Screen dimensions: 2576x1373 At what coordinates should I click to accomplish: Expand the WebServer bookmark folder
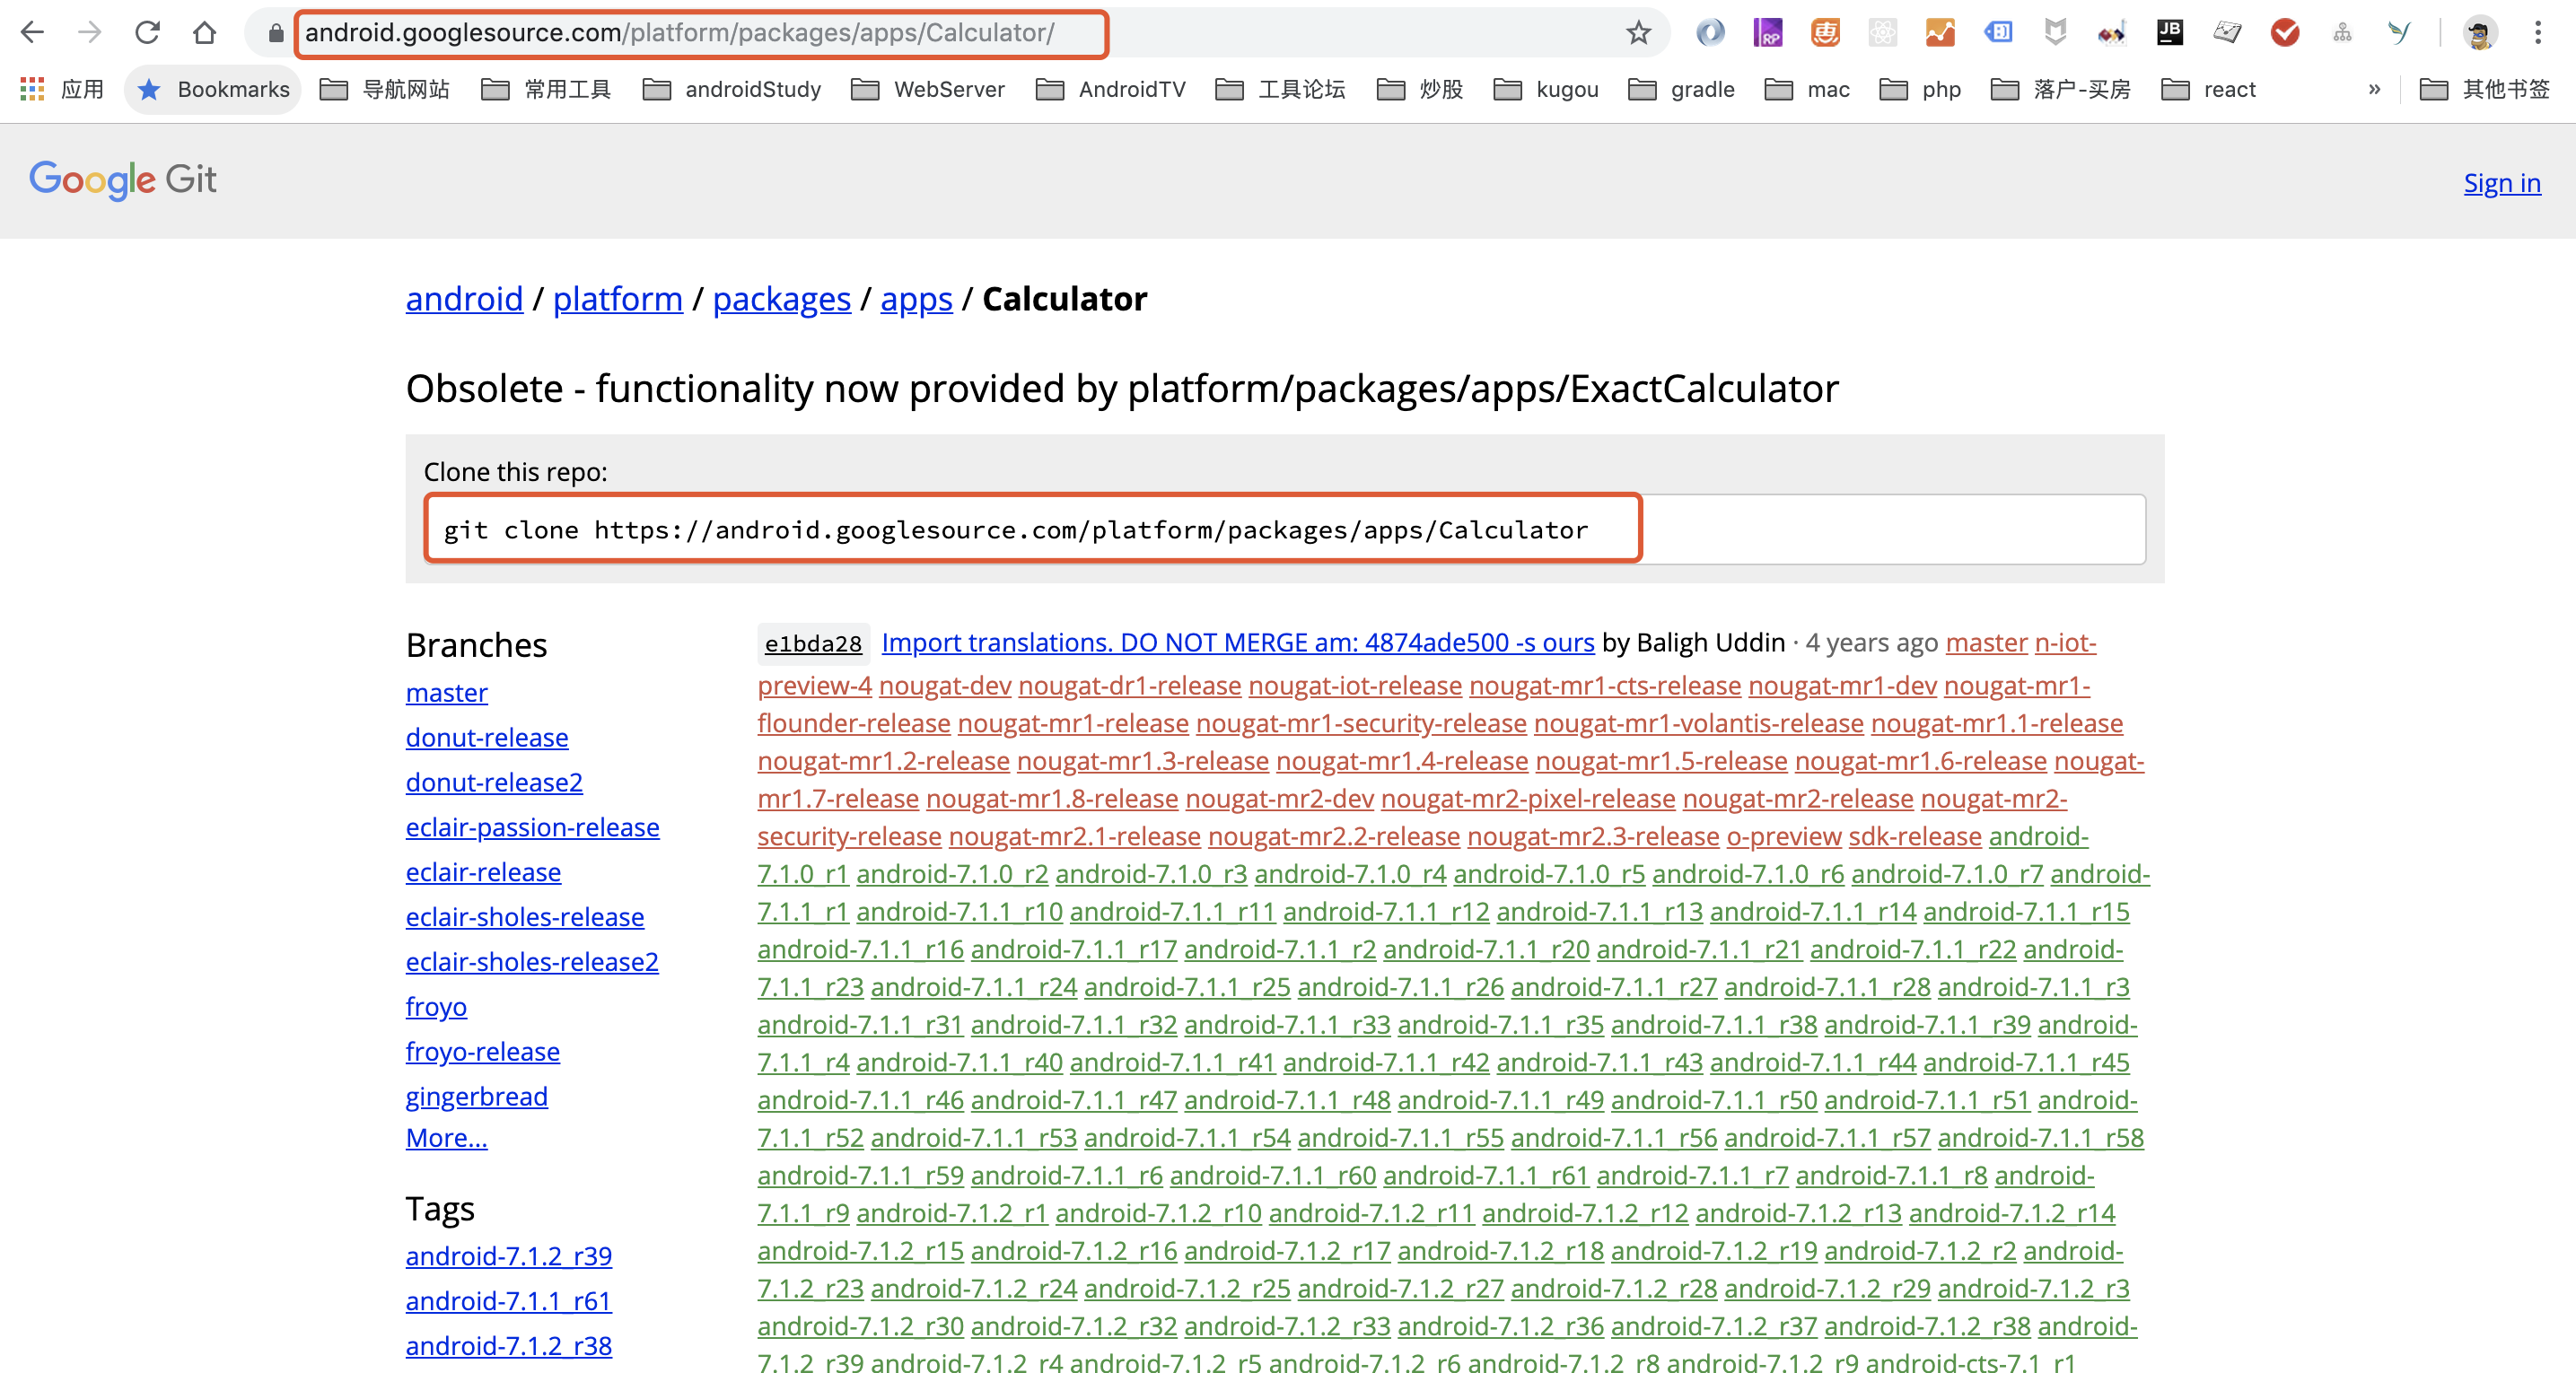click(x=928, y=90)
